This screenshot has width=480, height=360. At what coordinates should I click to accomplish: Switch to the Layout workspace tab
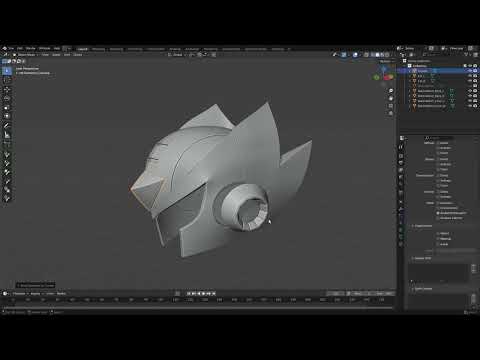[82, 49]
